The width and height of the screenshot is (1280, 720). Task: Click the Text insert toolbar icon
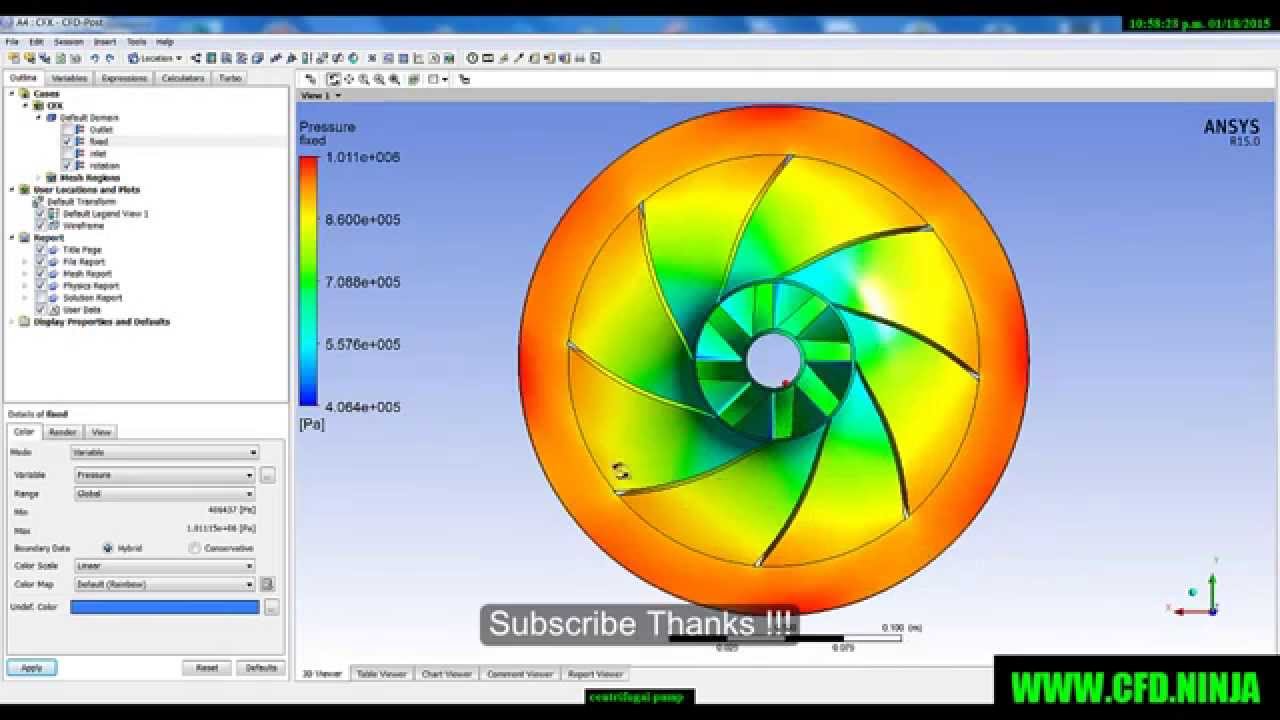(274, 58)
